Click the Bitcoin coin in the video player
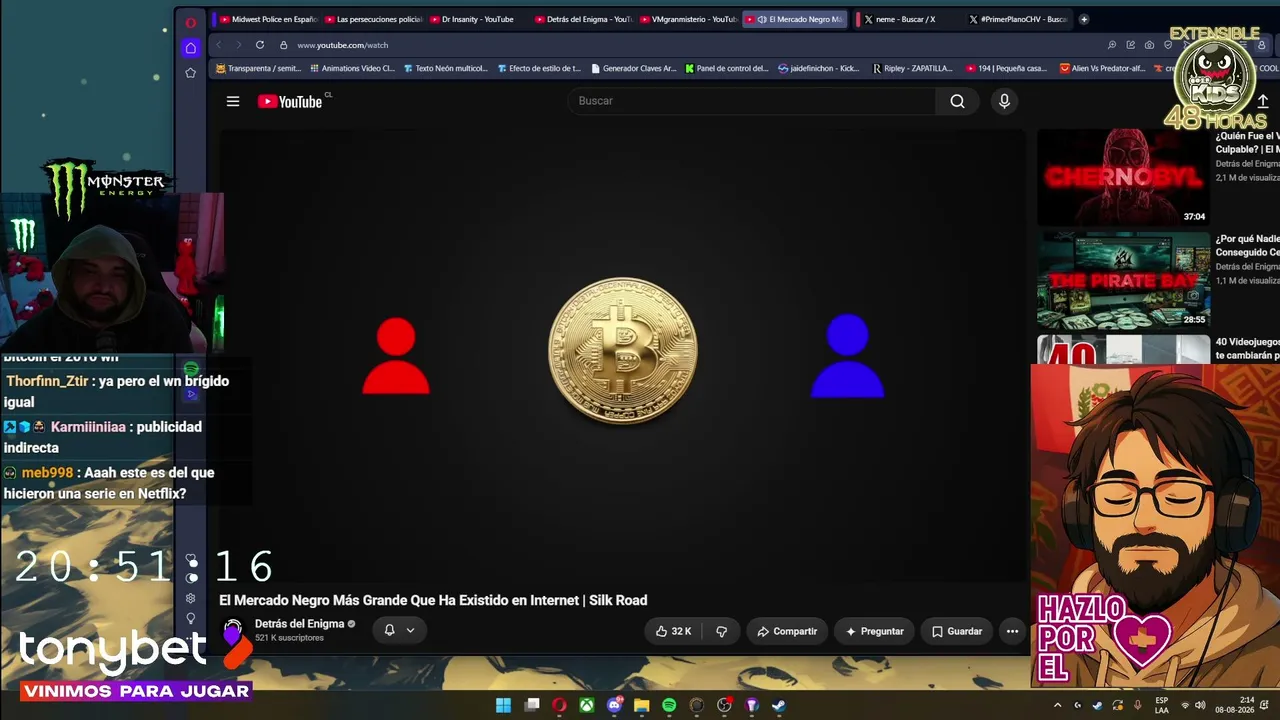This screenshot has height=720, width=1280. (x=622, y=351)
